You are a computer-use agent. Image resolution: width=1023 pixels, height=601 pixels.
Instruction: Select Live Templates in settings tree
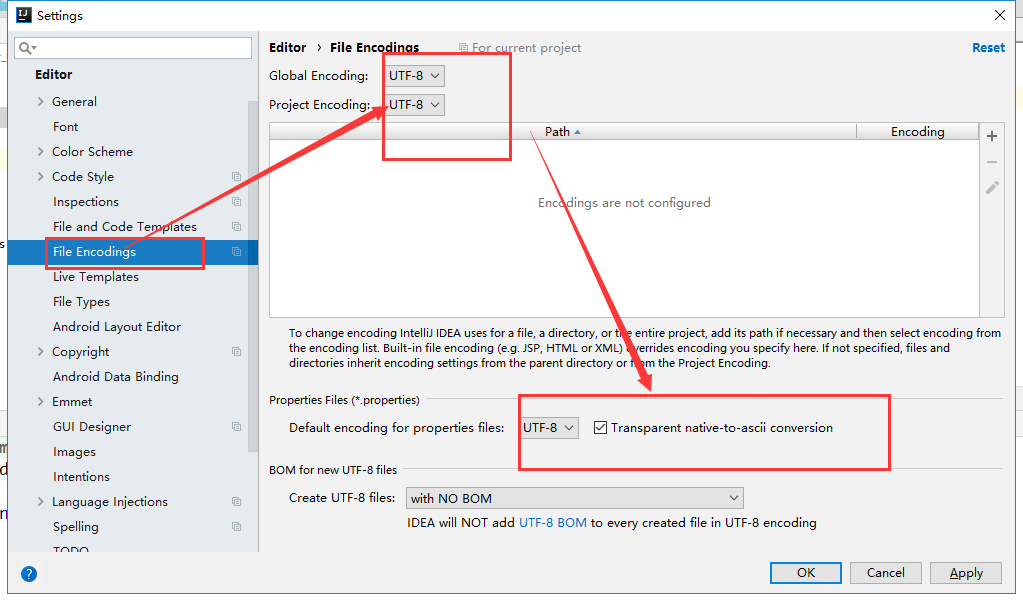pyautogui.click(x=96, y=277)
